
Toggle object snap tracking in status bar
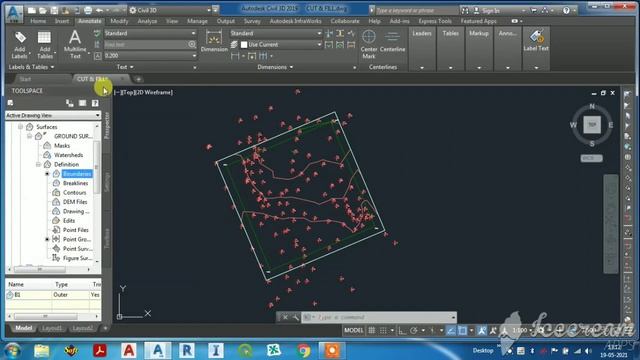[451, 330]
